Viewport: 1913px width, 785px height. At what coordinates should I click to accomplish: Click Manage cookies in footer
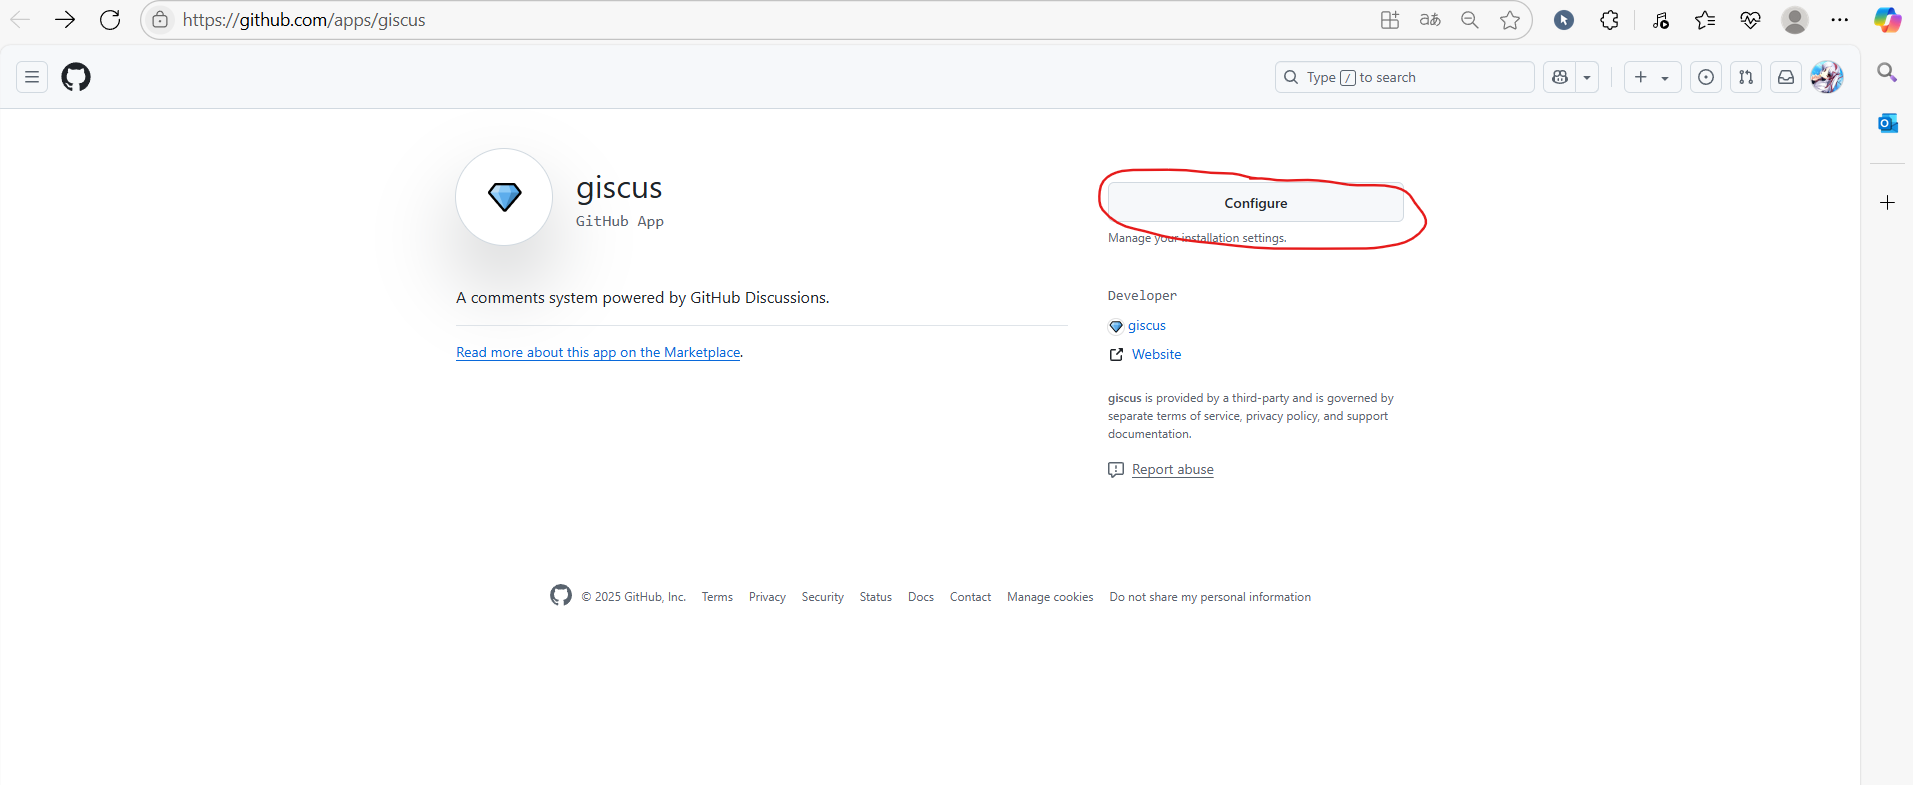point(1050,597)
